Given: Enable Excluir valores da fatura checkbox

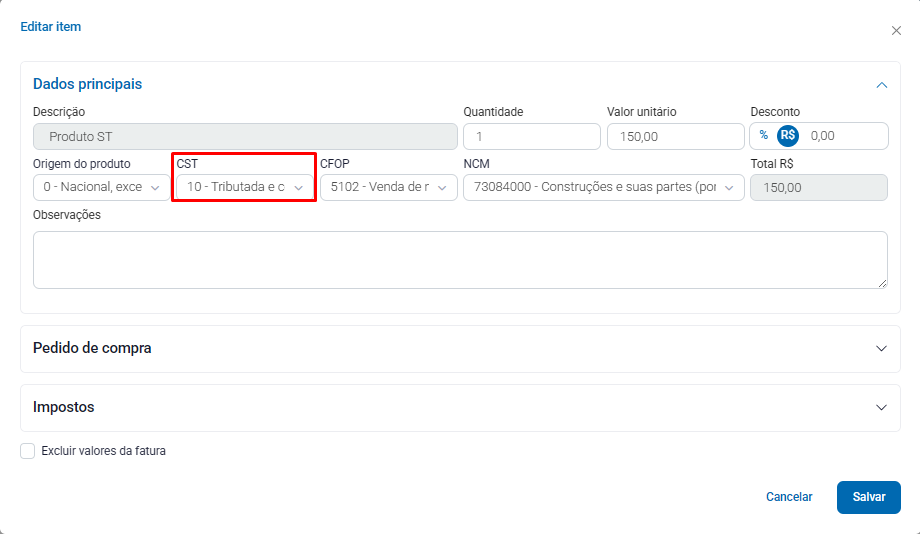Looking at the screenshot, I should (x=28, y=451).
